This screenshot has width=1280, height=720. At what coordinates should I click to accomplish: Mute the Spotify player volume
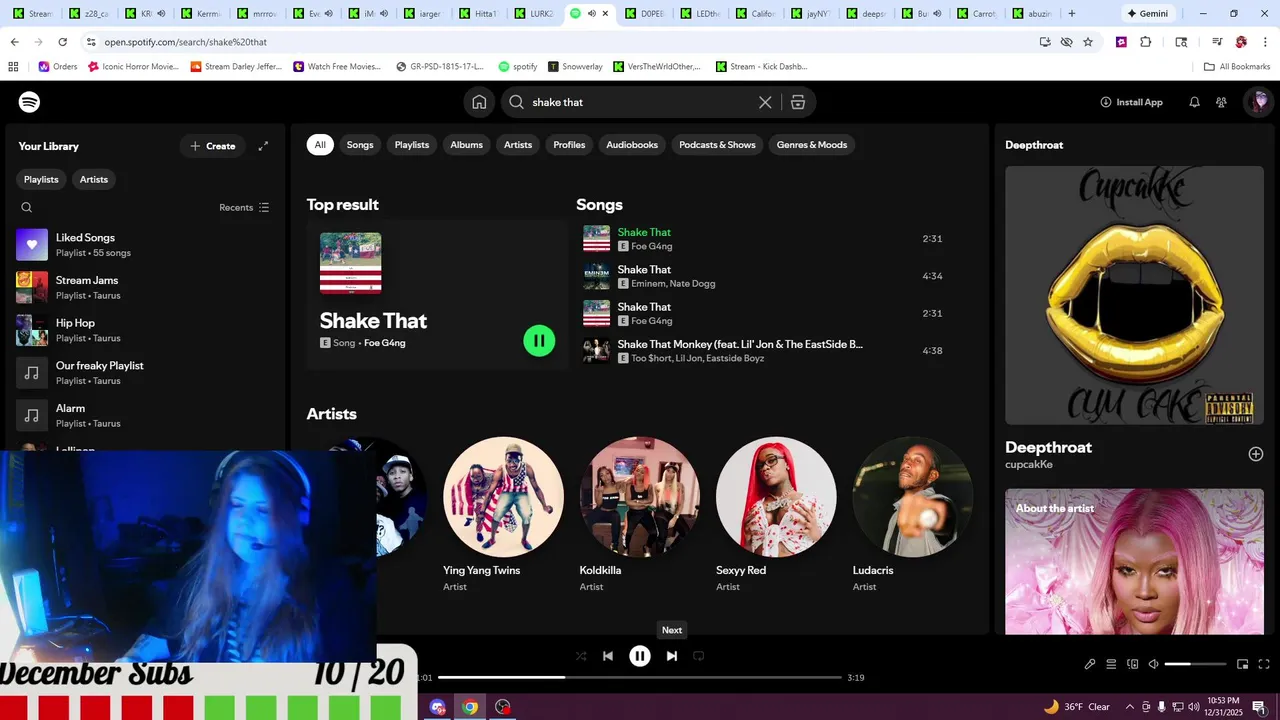pos(1153,664)
